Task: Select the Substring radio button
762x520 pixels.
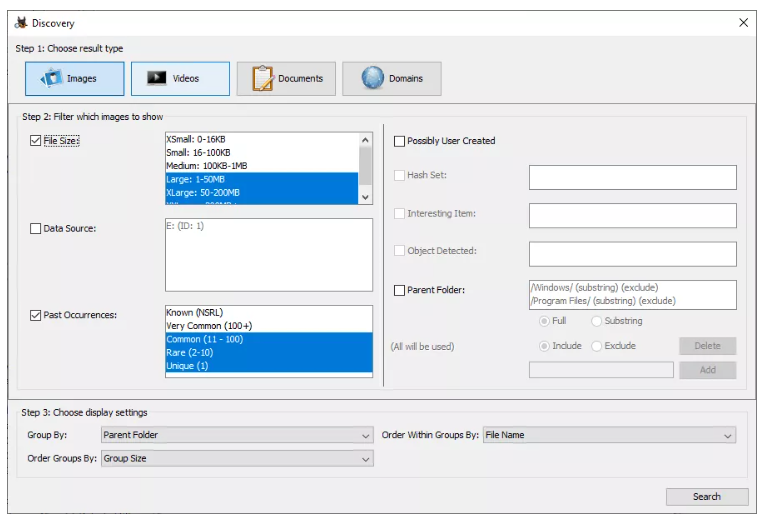Action: 596,321
